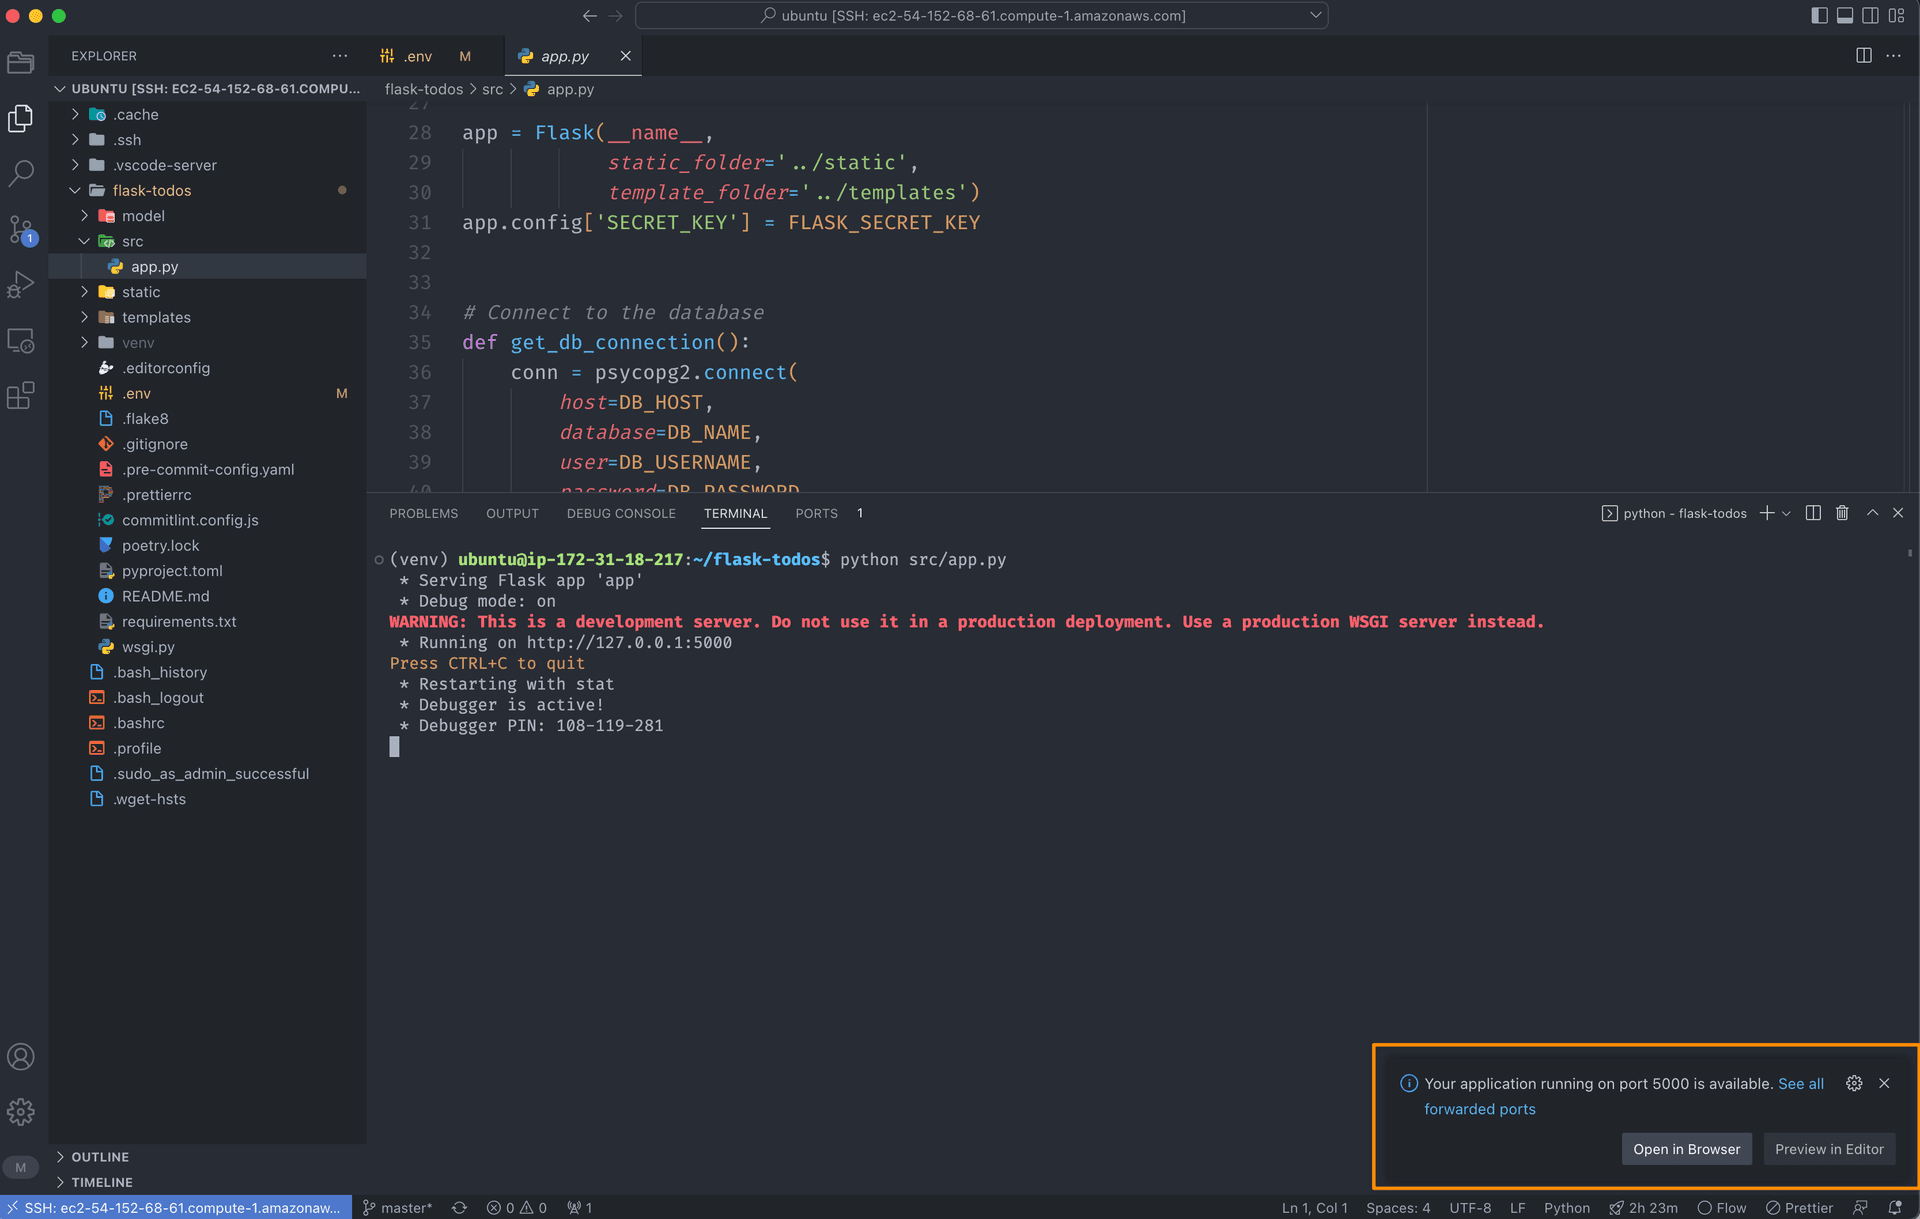Click the Preview in Editor button
1920x1219 pixels.
pos(1829,1149)
